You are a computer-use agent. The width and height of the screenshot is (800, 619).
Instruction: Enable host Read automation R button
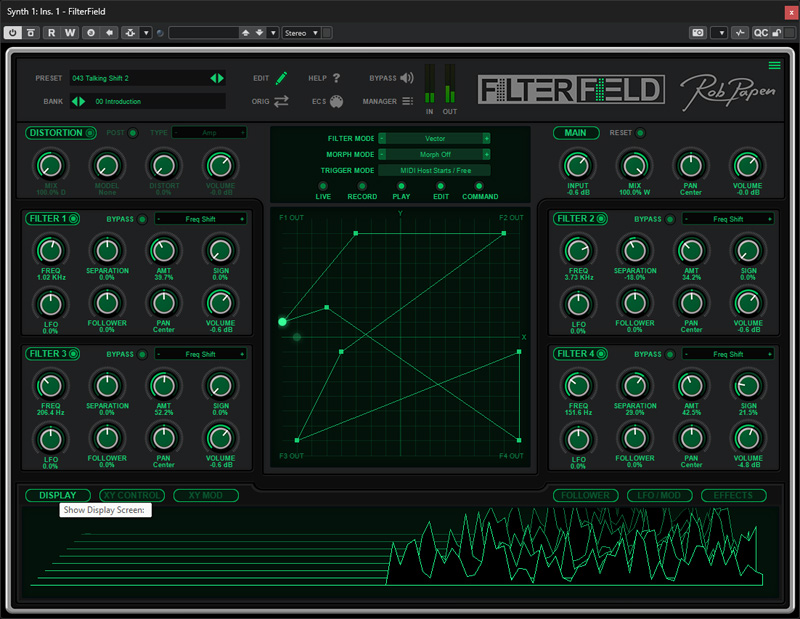(x=52, y=33)
